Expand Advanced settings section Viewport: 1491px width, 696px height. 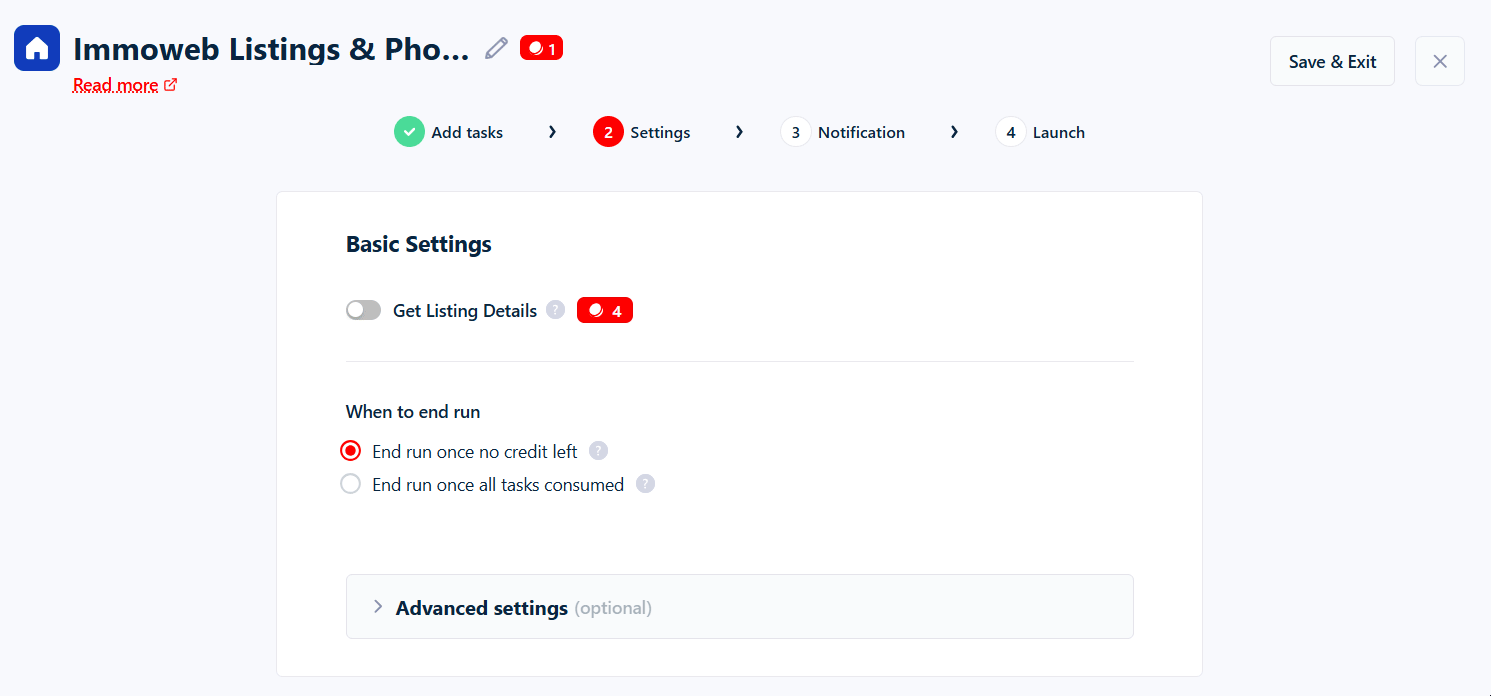click(739, 607)
